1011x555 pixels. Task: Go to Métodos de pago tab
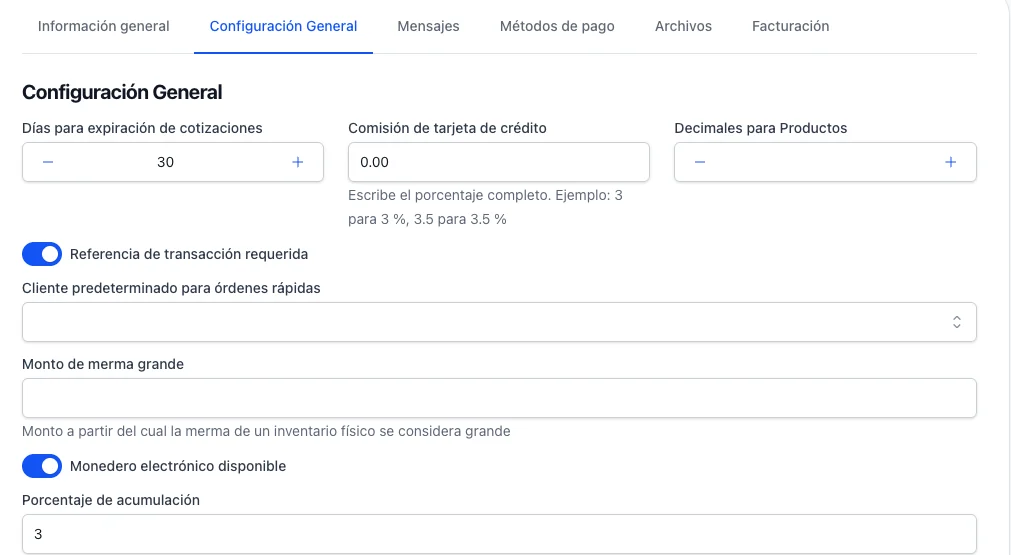tap(557, 26)
